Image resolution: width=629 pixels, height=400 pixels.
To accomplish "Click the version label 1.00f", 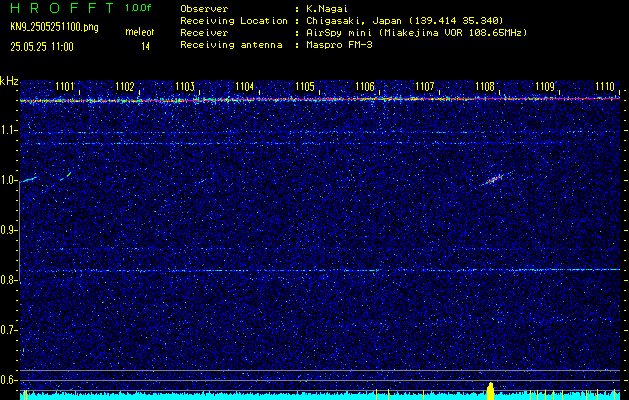I will coord(138,8).
